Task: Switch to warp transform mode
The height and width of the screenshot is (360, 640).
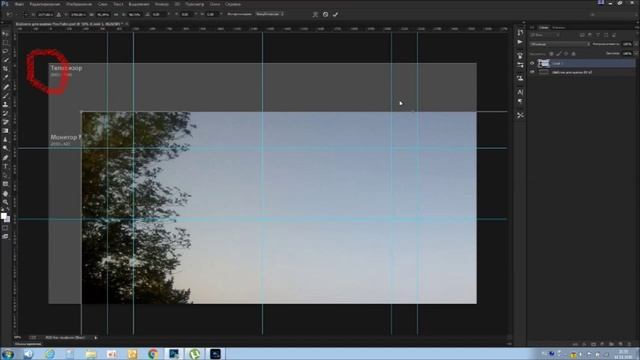Action: point(315,14)
